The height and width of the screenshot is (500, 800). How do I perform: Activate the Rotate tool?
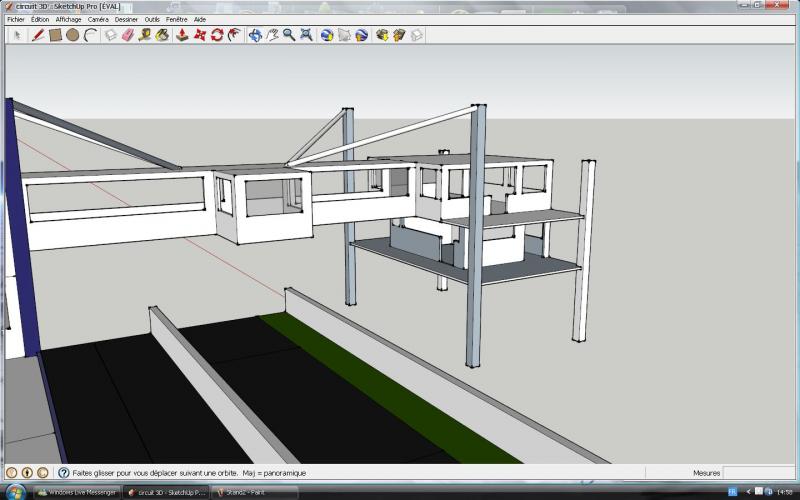pos(216,34)
